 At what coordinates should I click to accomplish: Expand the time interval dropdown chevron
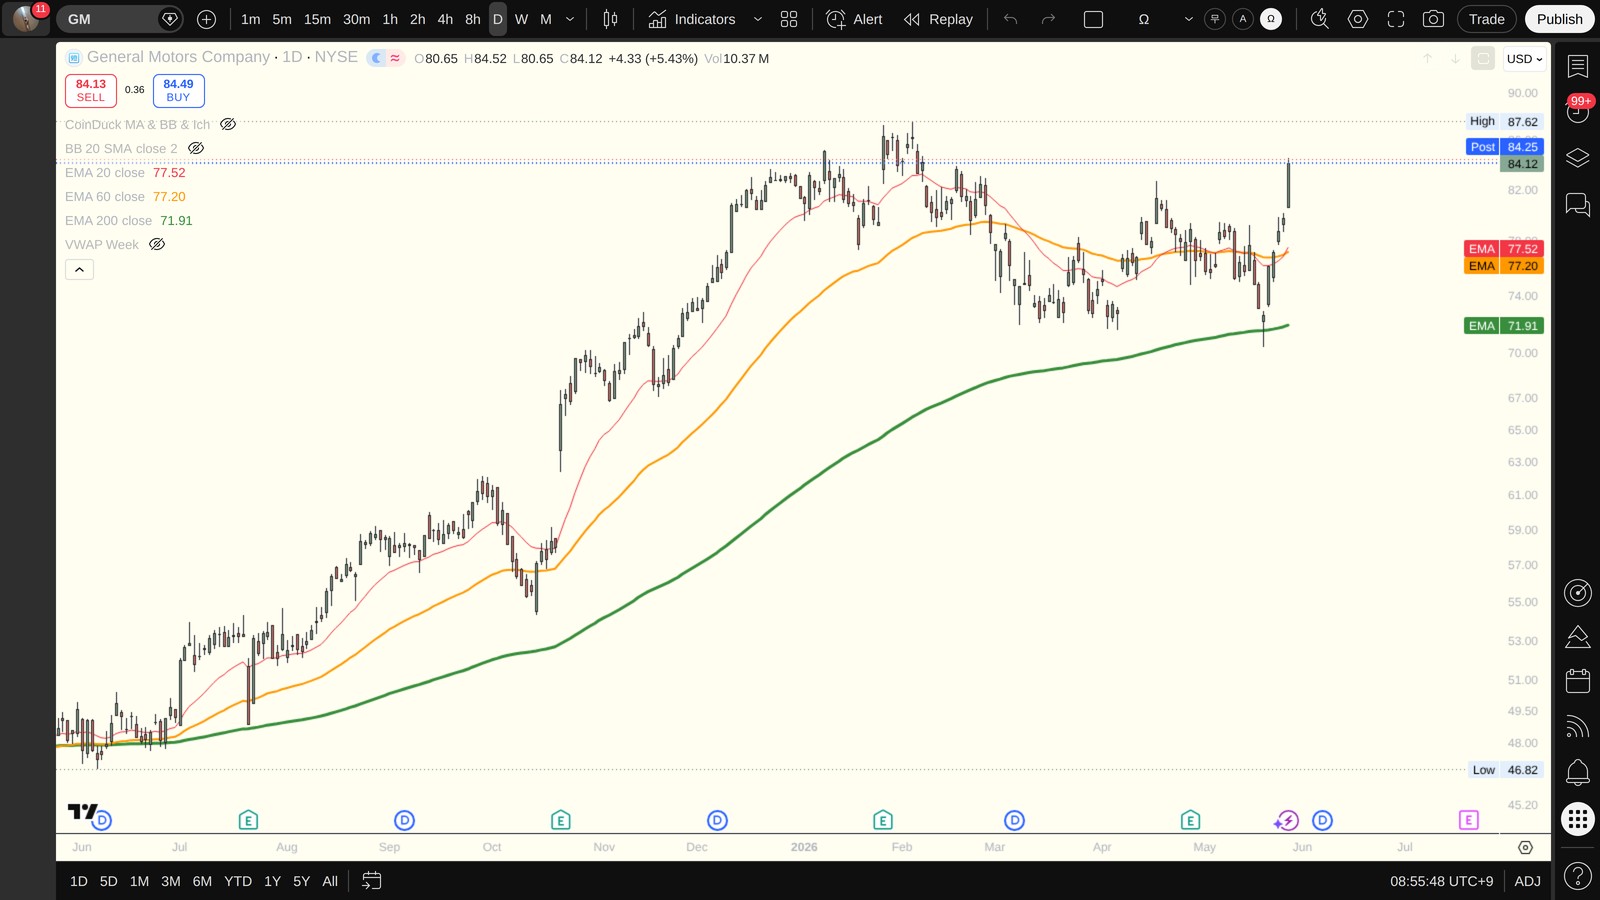[570, 19]
